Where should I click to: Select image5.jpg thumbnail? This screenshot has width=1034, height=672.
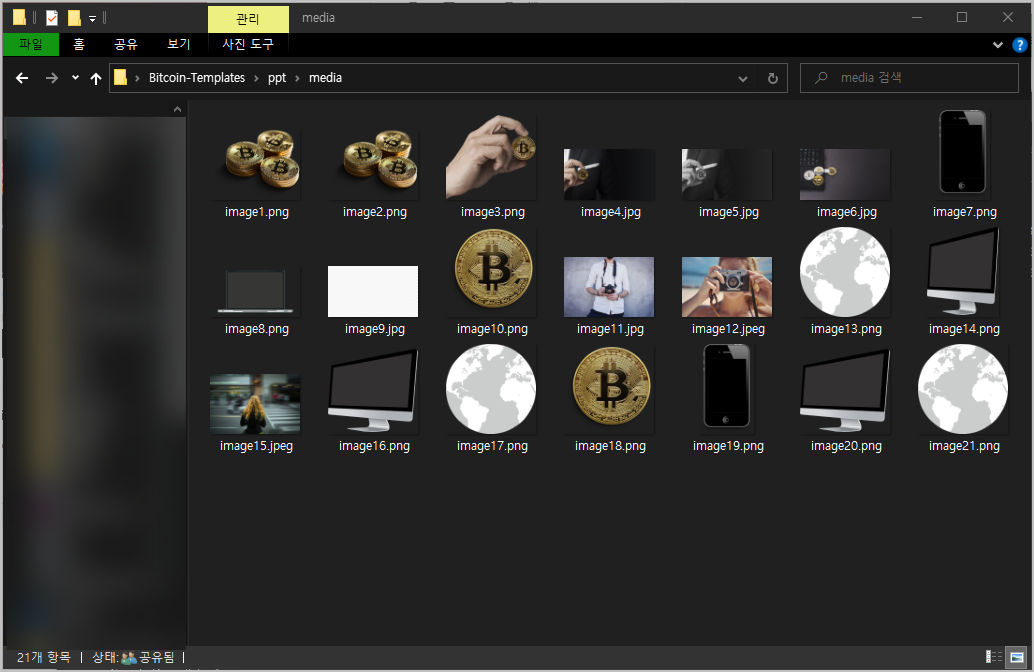tap(727, 174)
